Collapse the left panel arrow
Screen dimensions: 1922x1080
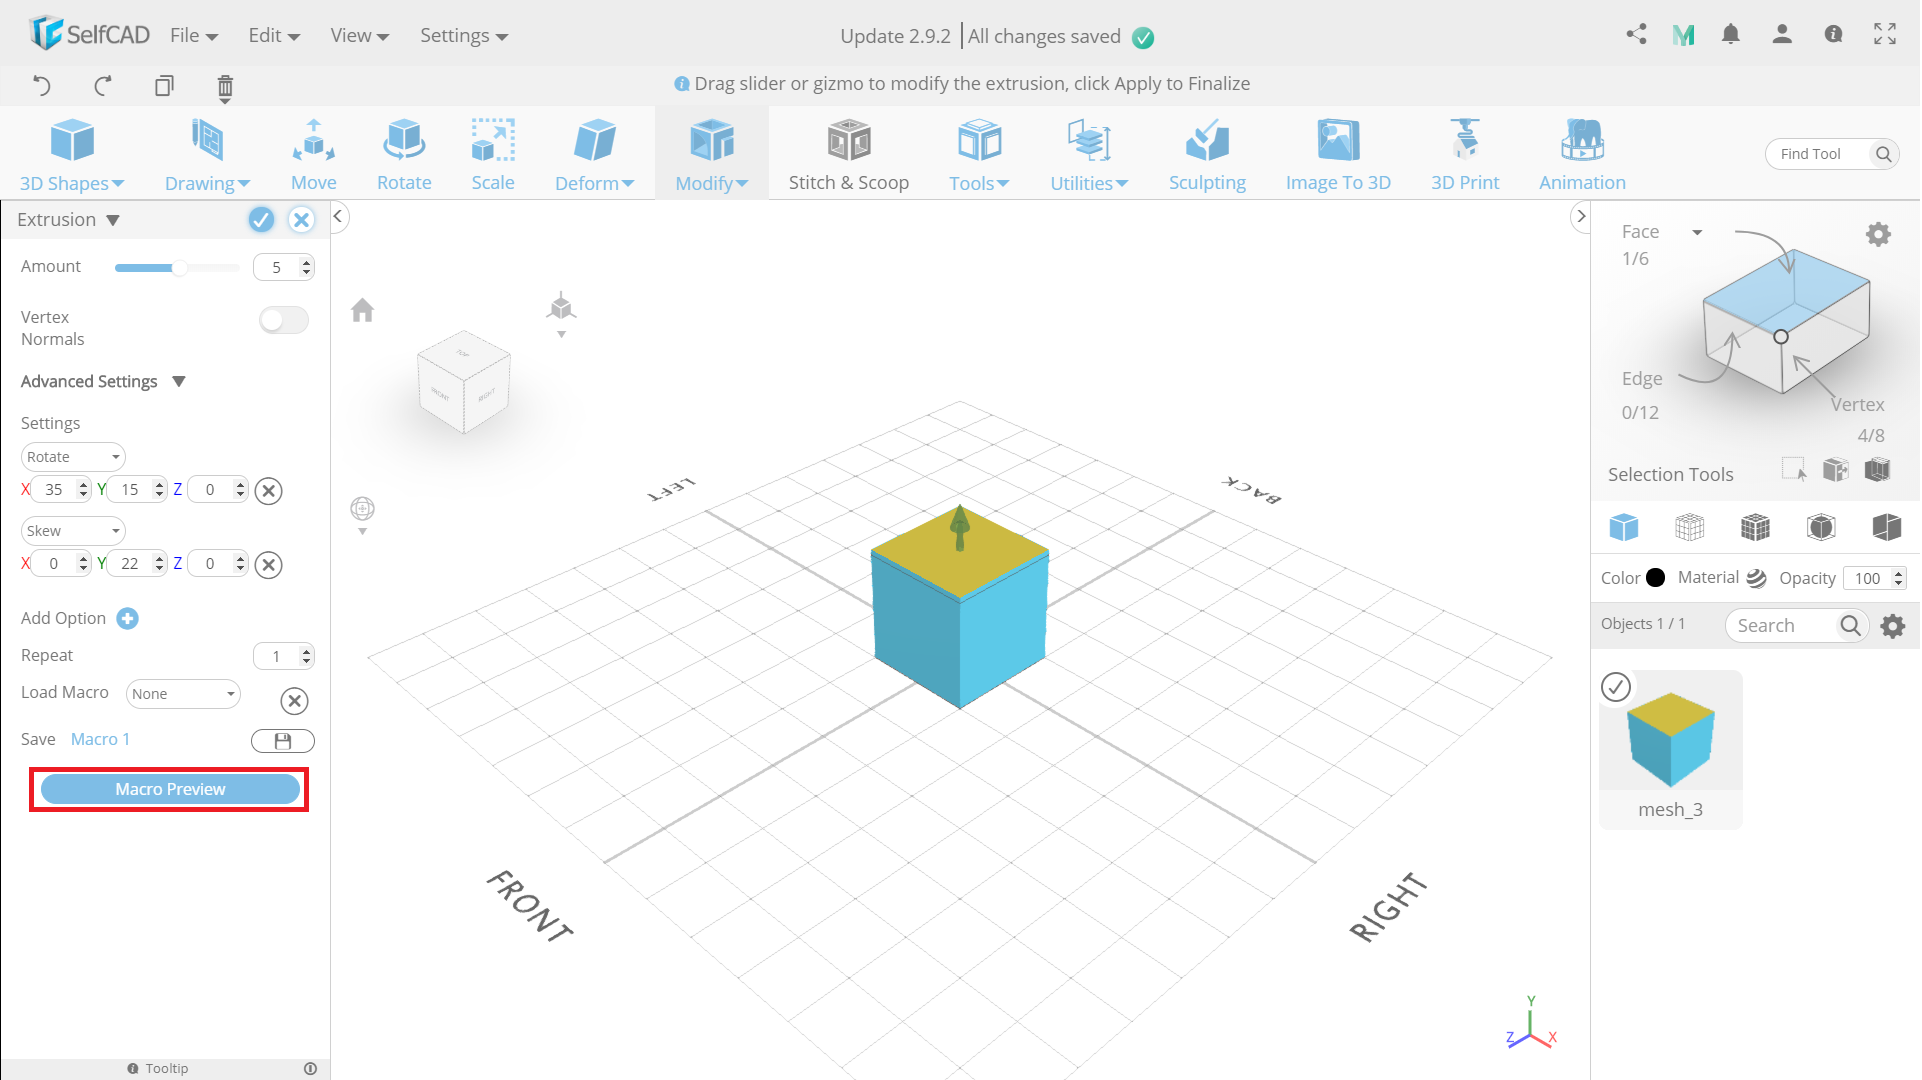(338, 217)
